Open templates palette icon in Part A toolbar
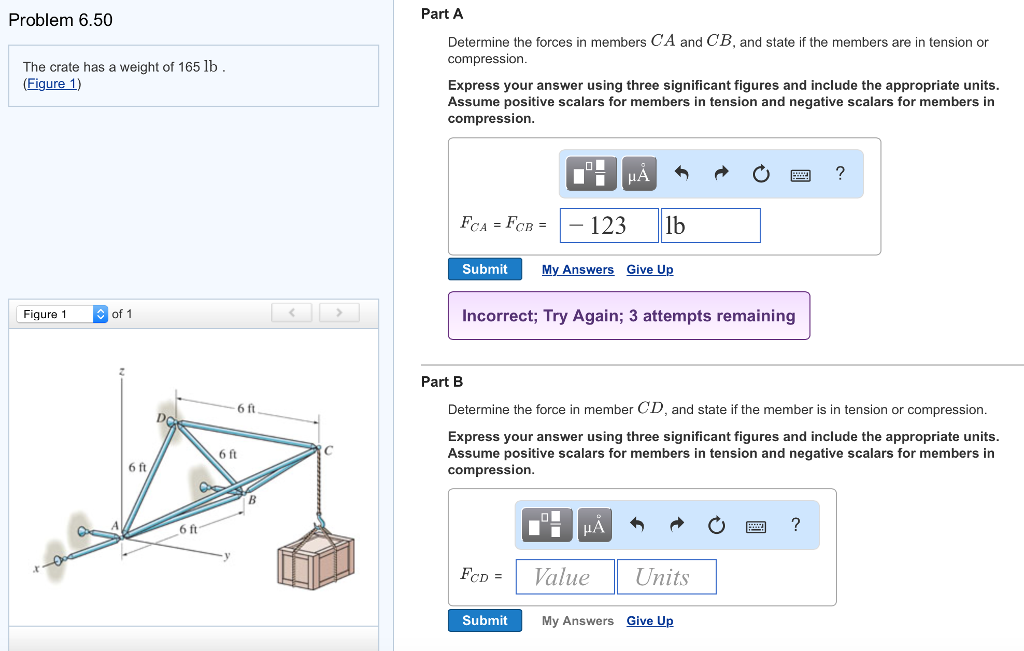Image resolution: width=1024 pixels, height=651 pixels. pos(591,174)
